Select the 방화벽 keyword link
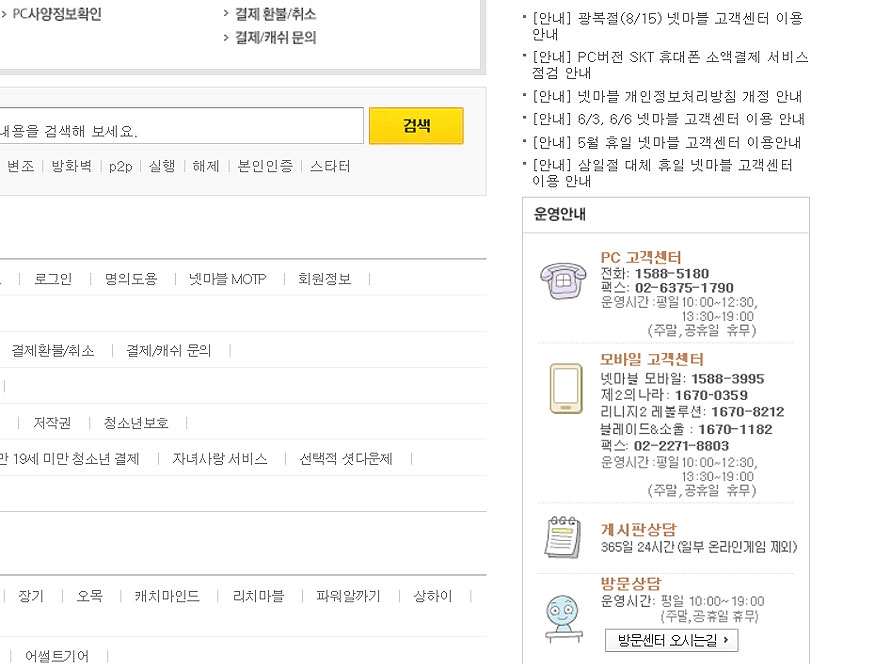 click(71, 166)
